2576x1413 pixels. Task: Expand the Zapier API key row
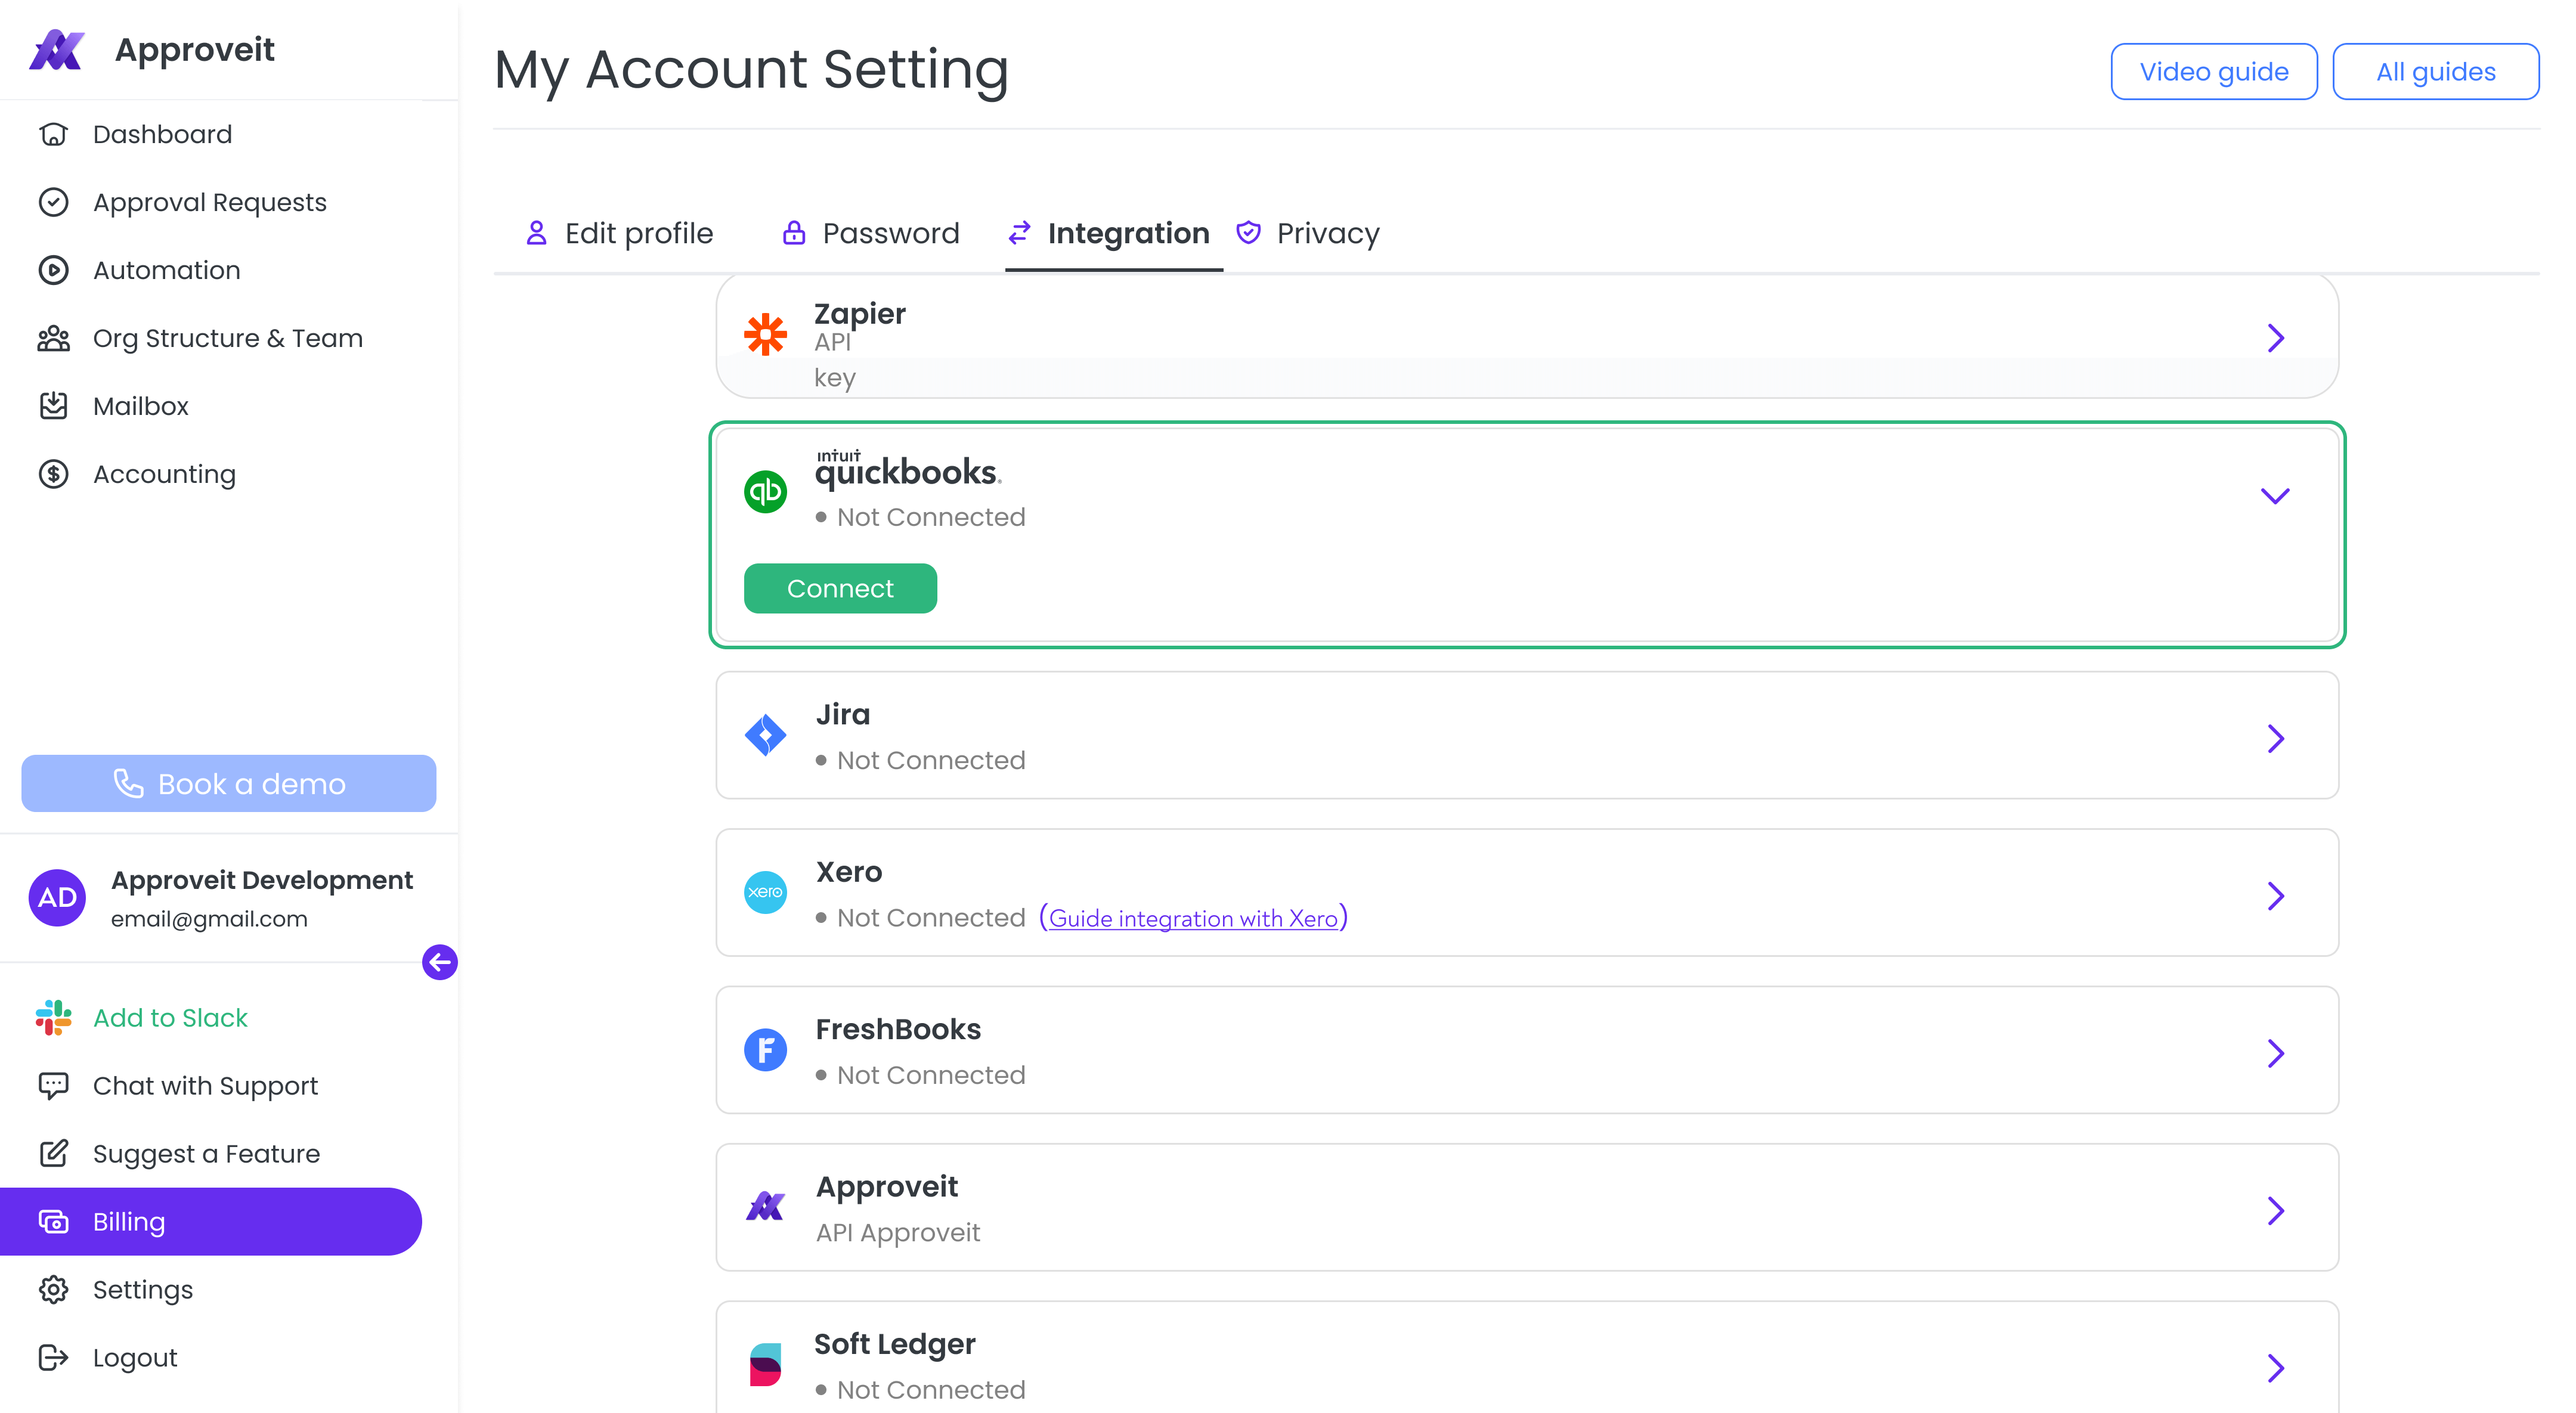[x=2274, y=338]
